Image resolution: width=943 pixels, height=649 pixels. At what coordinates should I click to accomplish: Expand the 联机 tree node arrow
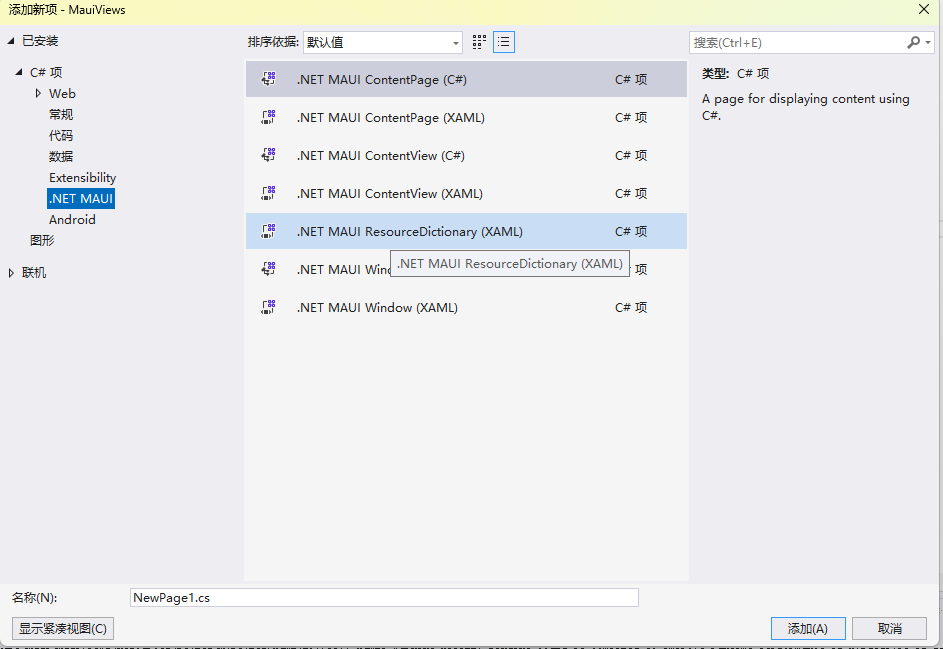click(11, 273)
